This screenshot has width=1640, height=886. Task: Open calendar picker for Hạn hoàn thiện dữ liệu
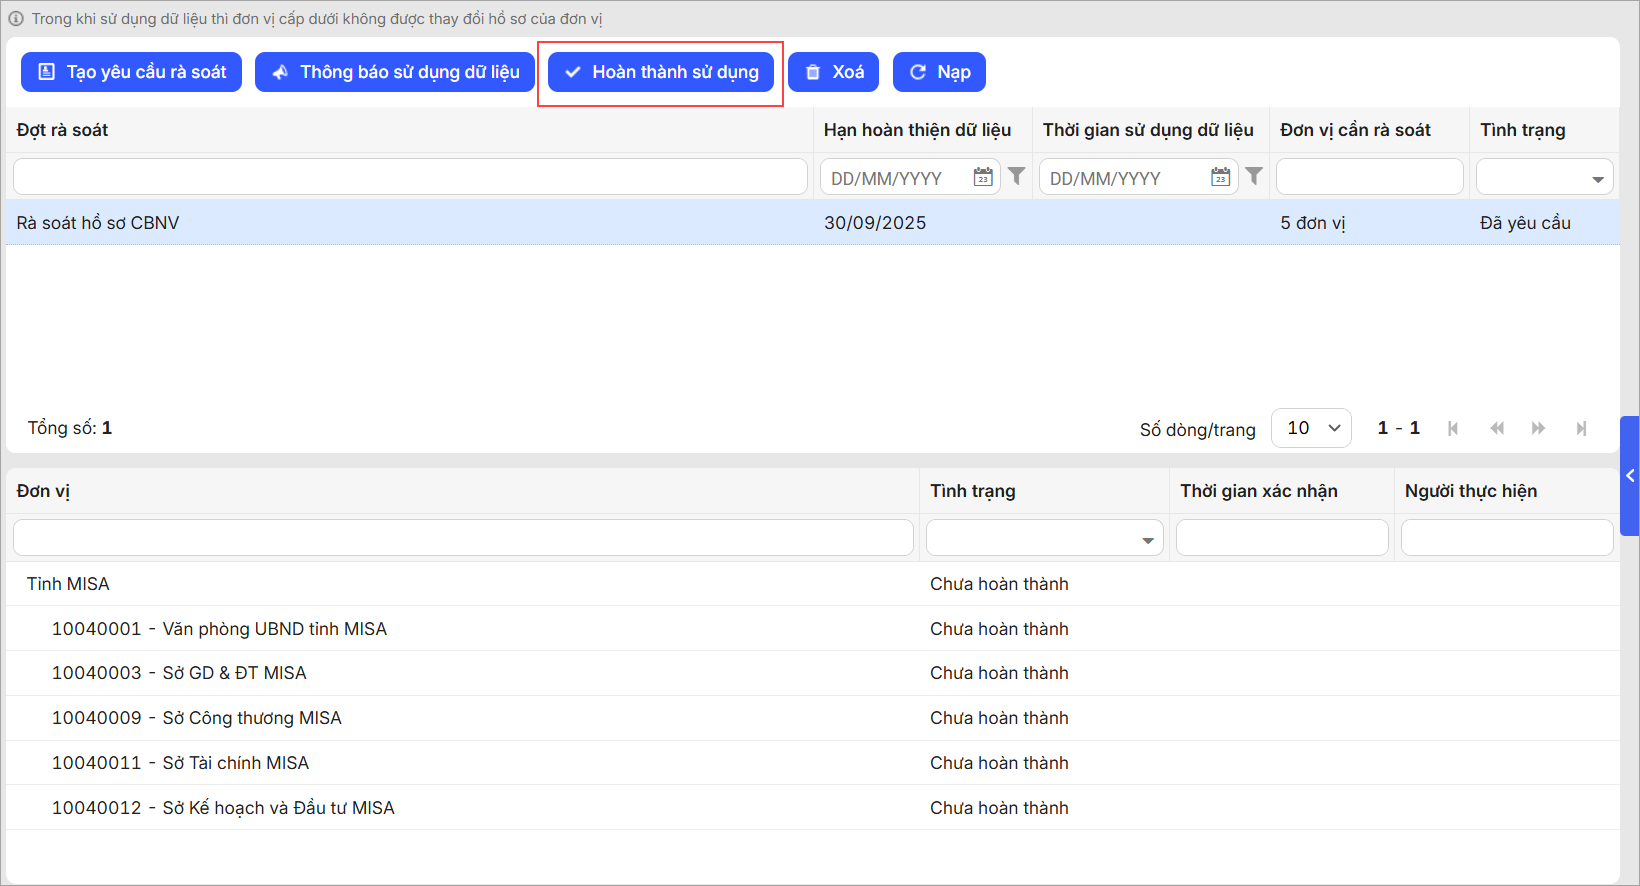983,177
